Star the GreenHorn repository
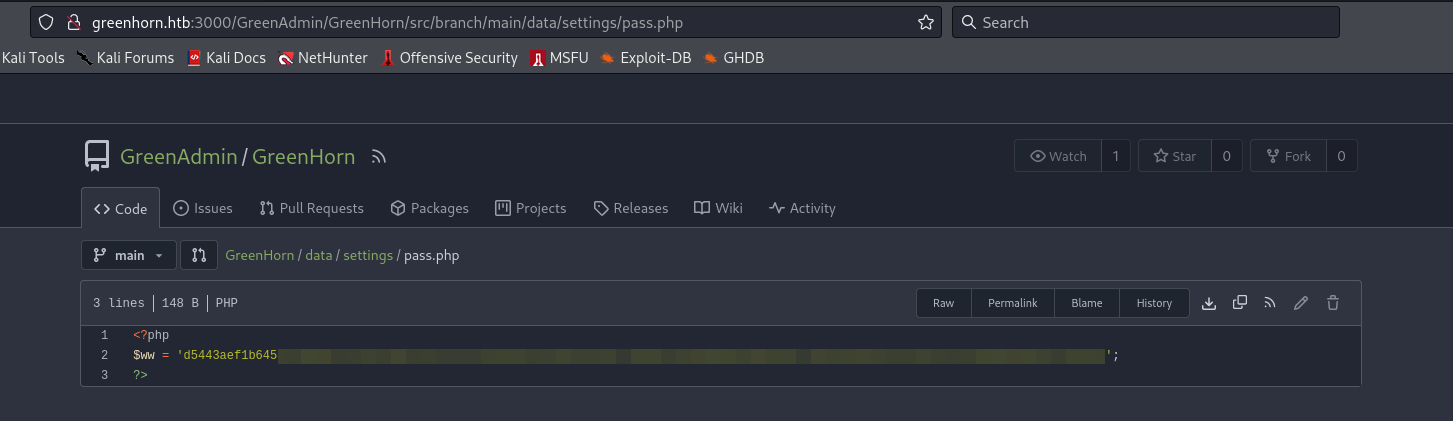This screenshot has width=1453, height=421. click(x=1174, y=156)
